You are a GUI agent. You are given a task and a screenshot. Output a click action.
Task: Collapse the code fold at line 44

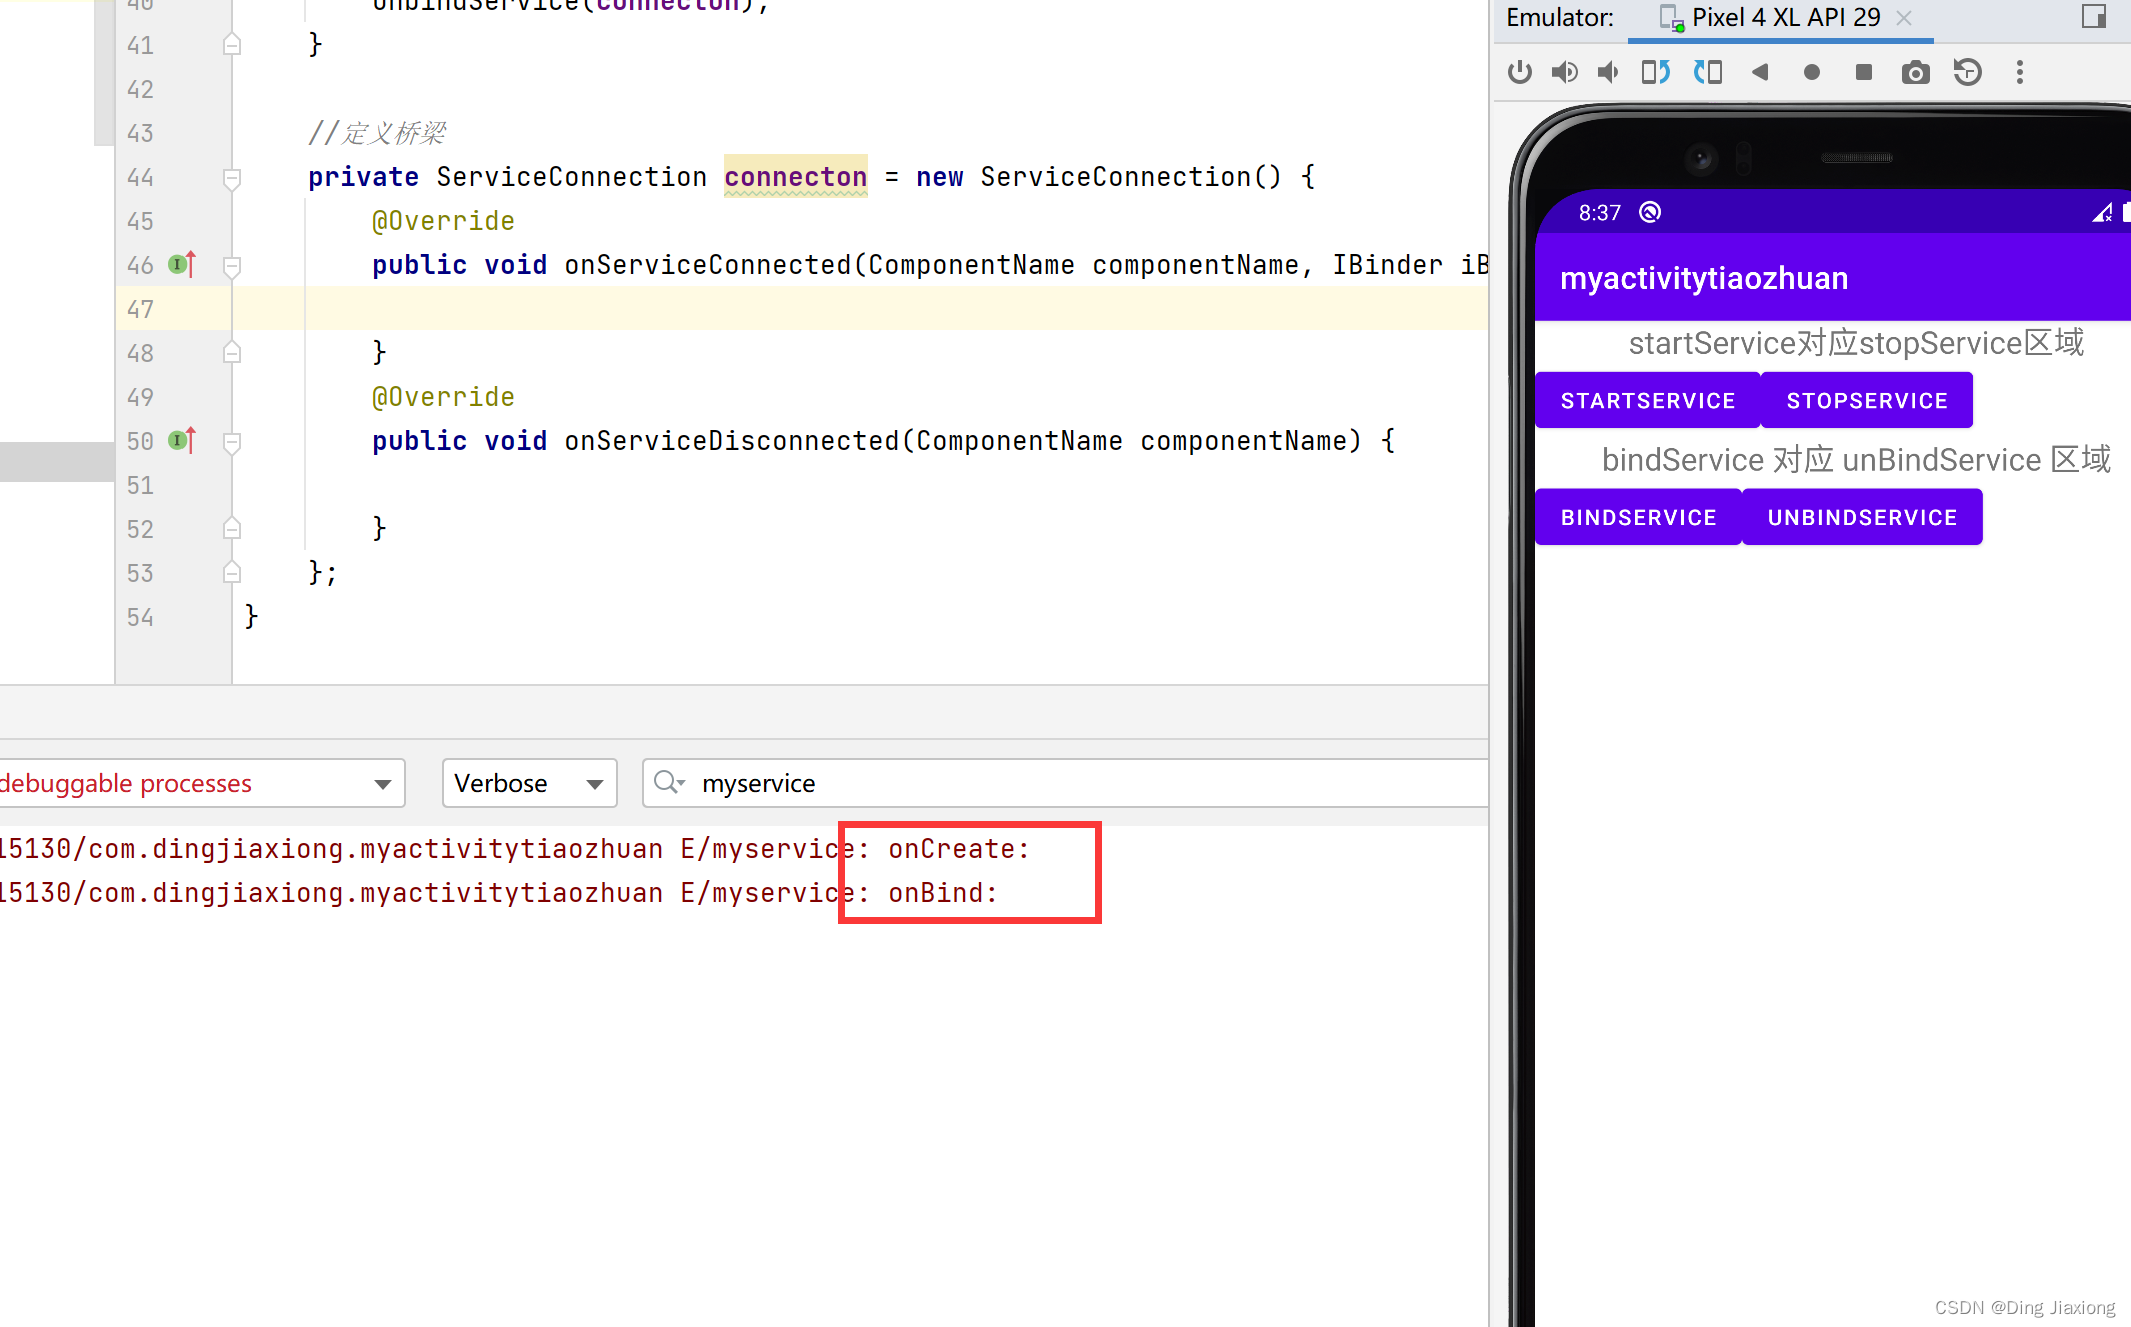tap(232, 178)
